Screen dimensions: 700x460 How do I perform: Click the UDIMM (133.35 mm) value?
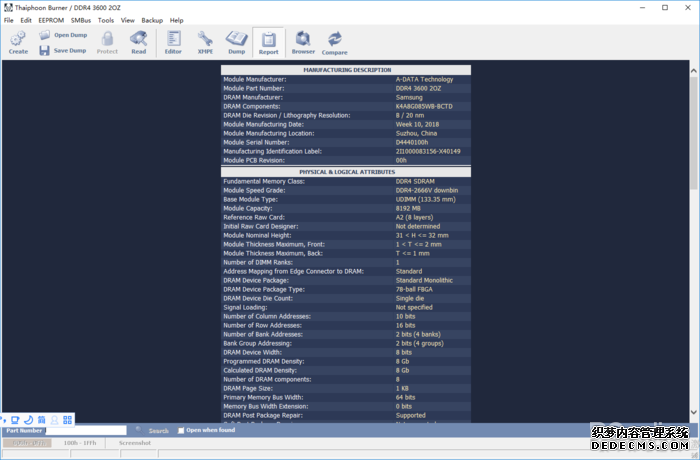click(425, 199)
